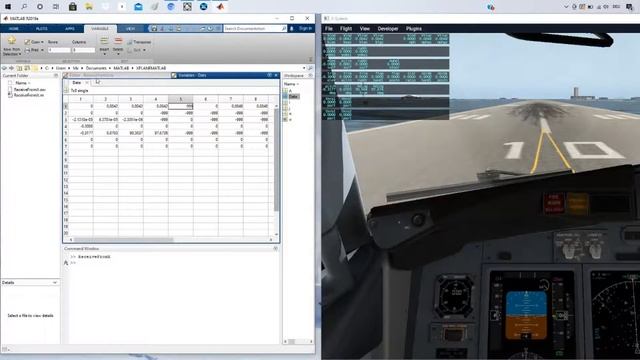Select the Data variable in Workspace
This screenshot has height=360, width=640.
pos(293,96)
